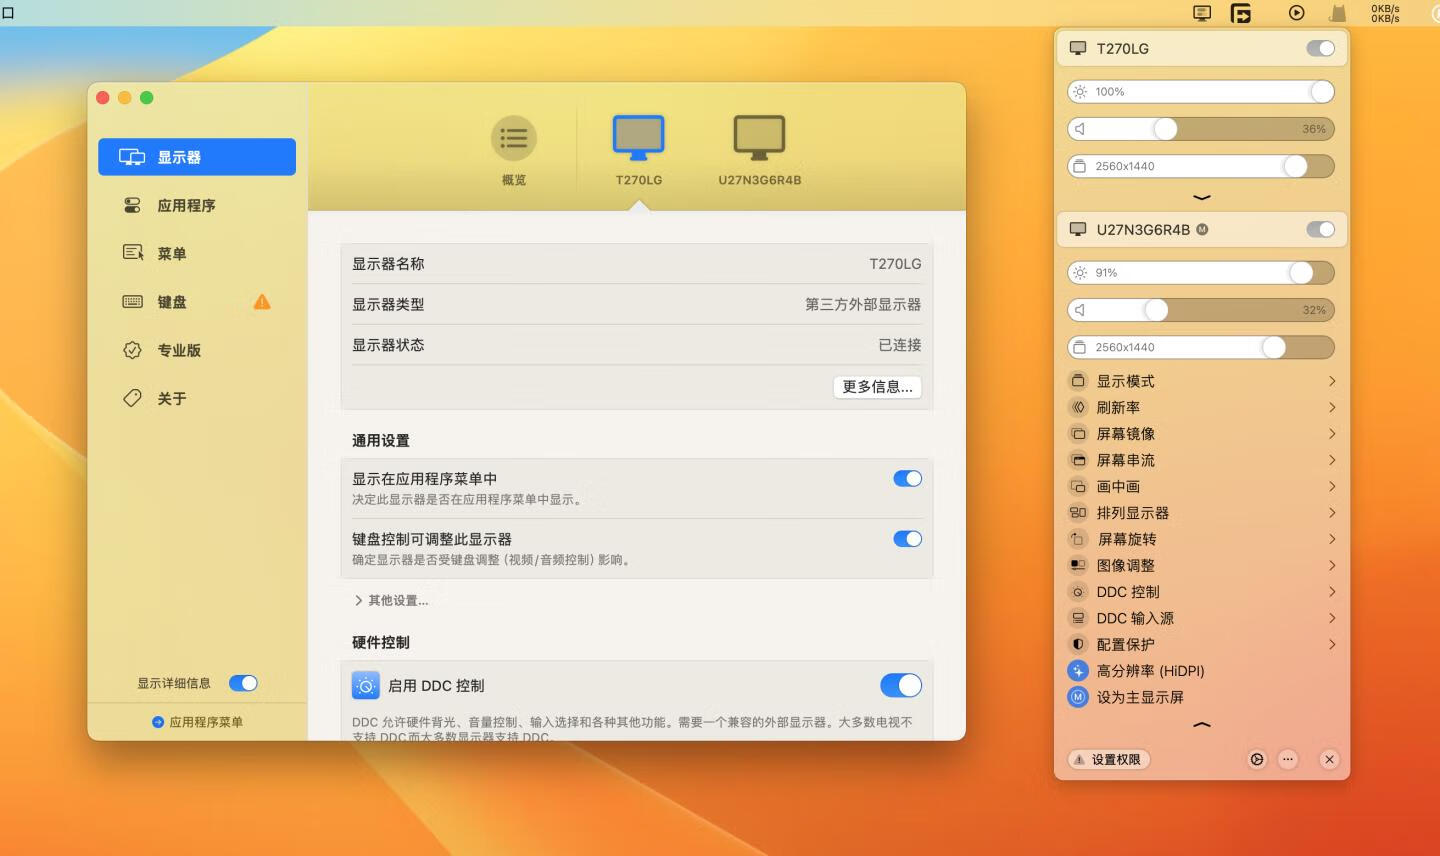
Task: Click the 配置保护 row chevron arrow
Action: (x=1332, y=644)
